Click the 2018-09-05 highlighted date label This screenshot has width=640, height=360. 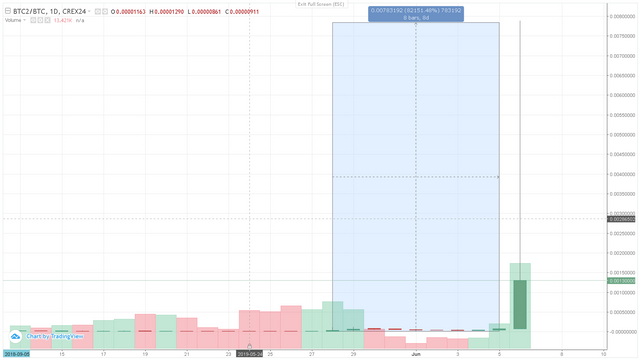point(17,354)
